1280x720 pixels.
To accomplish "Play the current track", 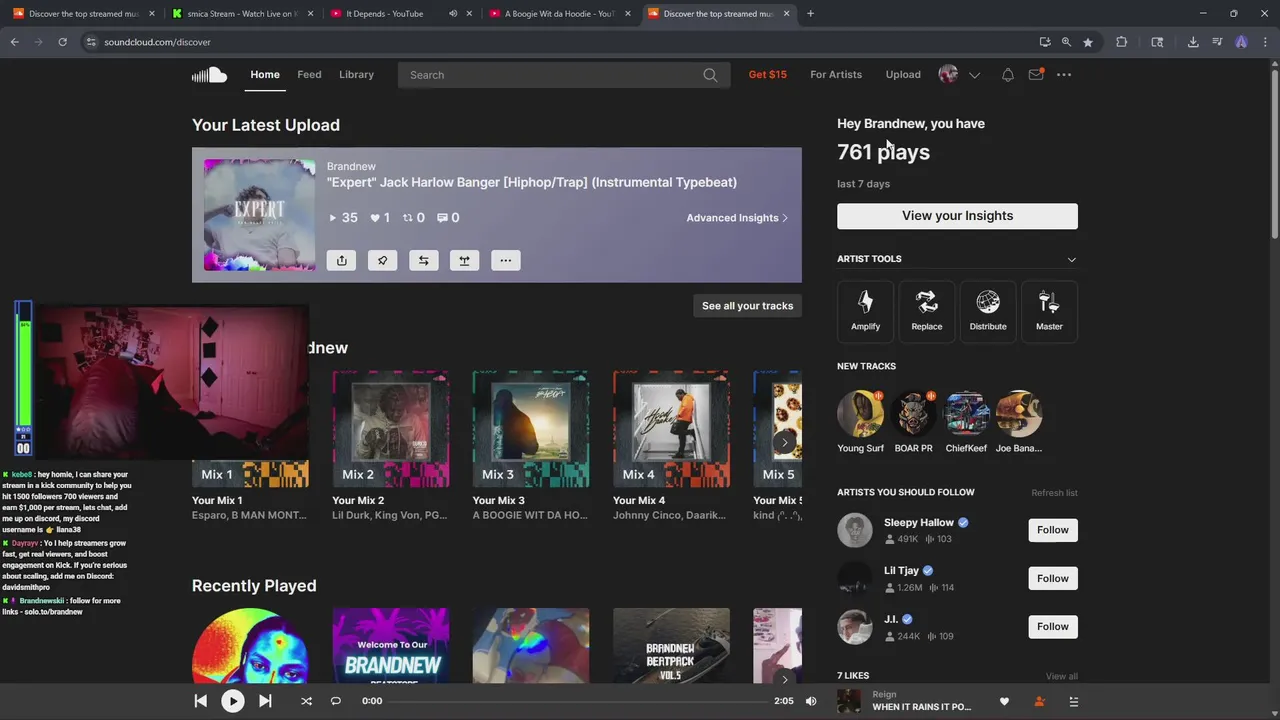I will pyautogui.click(x=232, y=701).
